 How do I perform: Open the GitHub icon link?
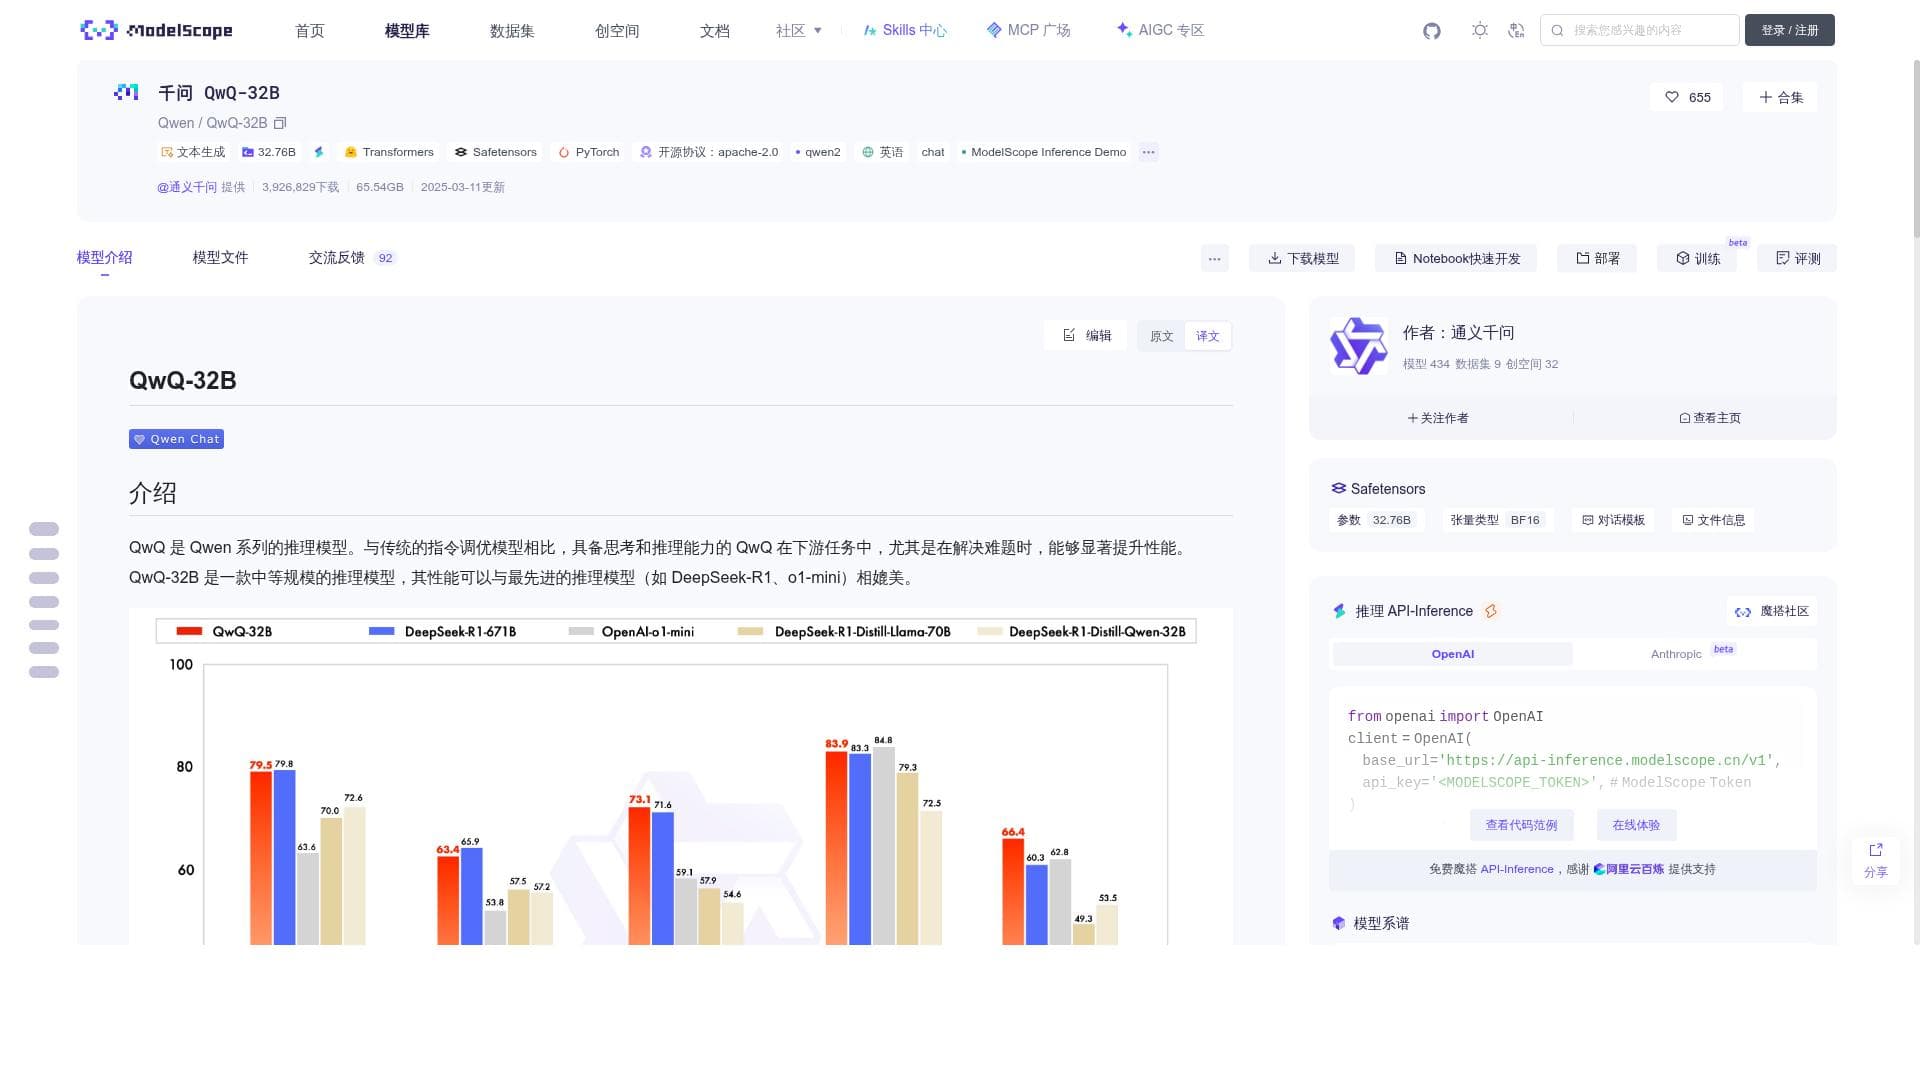1432,31
